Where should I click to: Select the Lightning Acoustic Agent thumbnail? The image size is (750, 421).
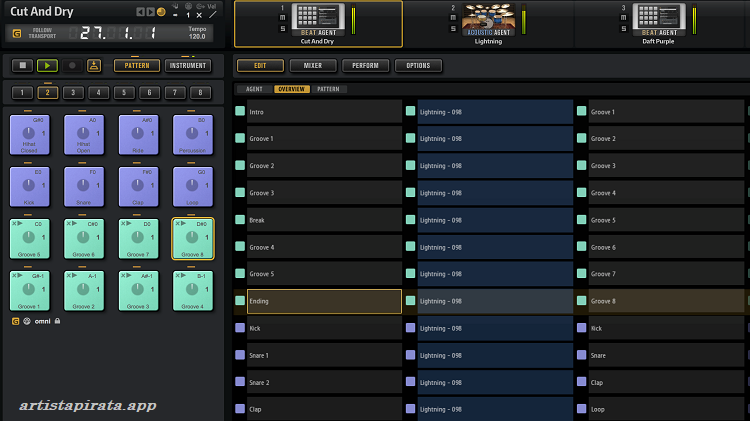tap(488, 20)
